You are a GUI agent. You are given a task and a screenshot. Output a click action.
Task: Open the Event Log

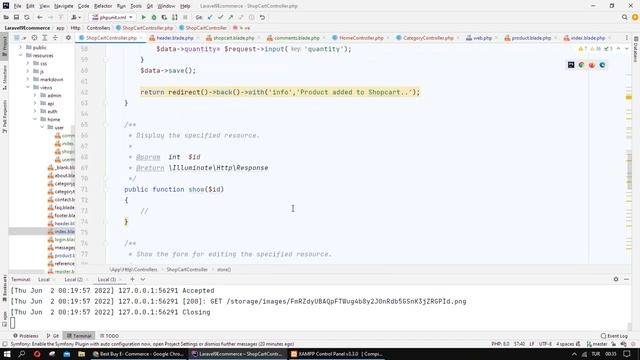click(x=614, y=336)
